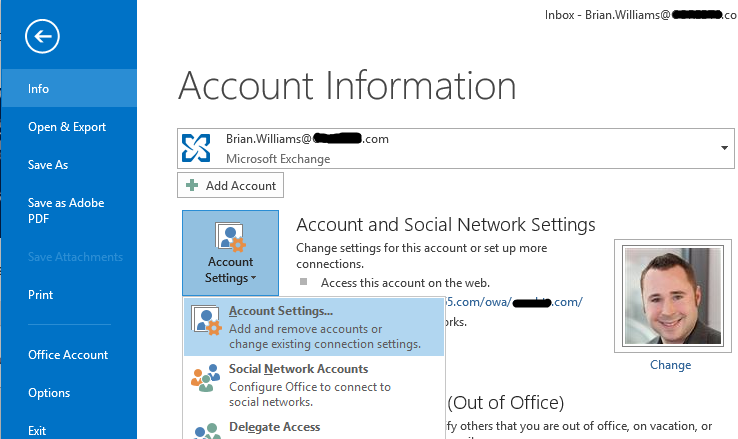The height and width of the screenshot is (439, 738).
Task: Click the profile photo thumbnail
Action: [673, 295]
